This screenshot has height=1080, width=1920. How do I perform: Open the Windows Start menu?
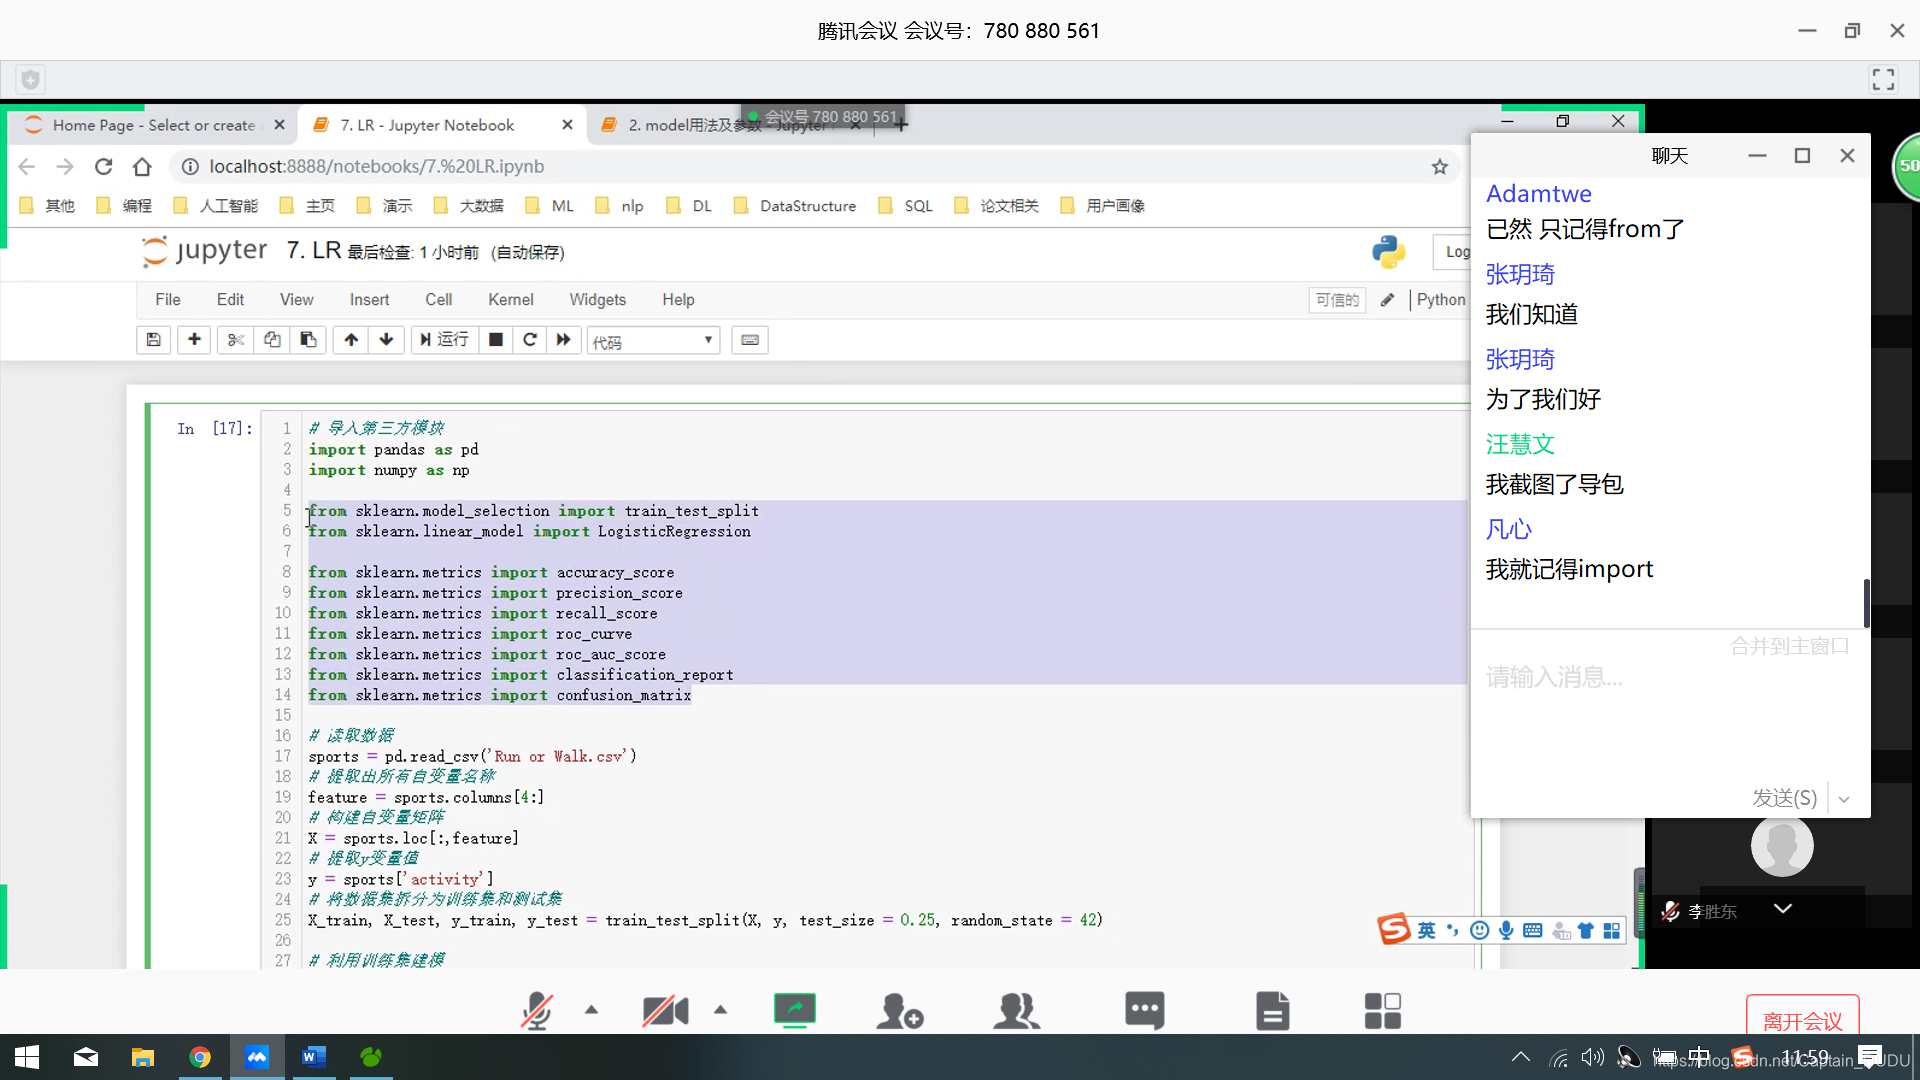pos(27,1057)
